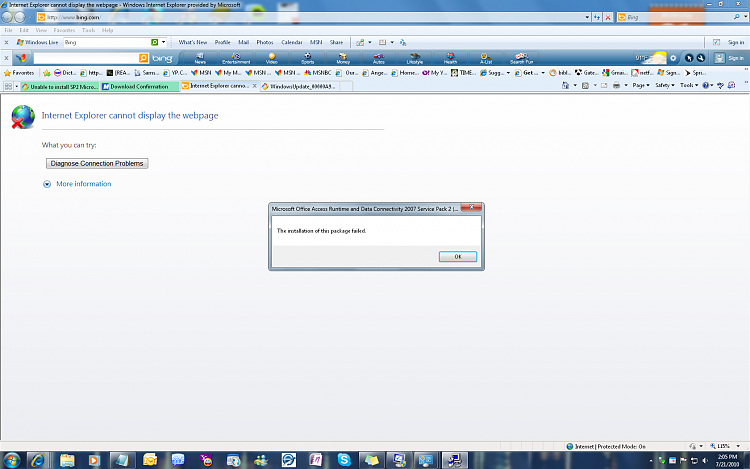Open the Edit menu

coord(24,30)
